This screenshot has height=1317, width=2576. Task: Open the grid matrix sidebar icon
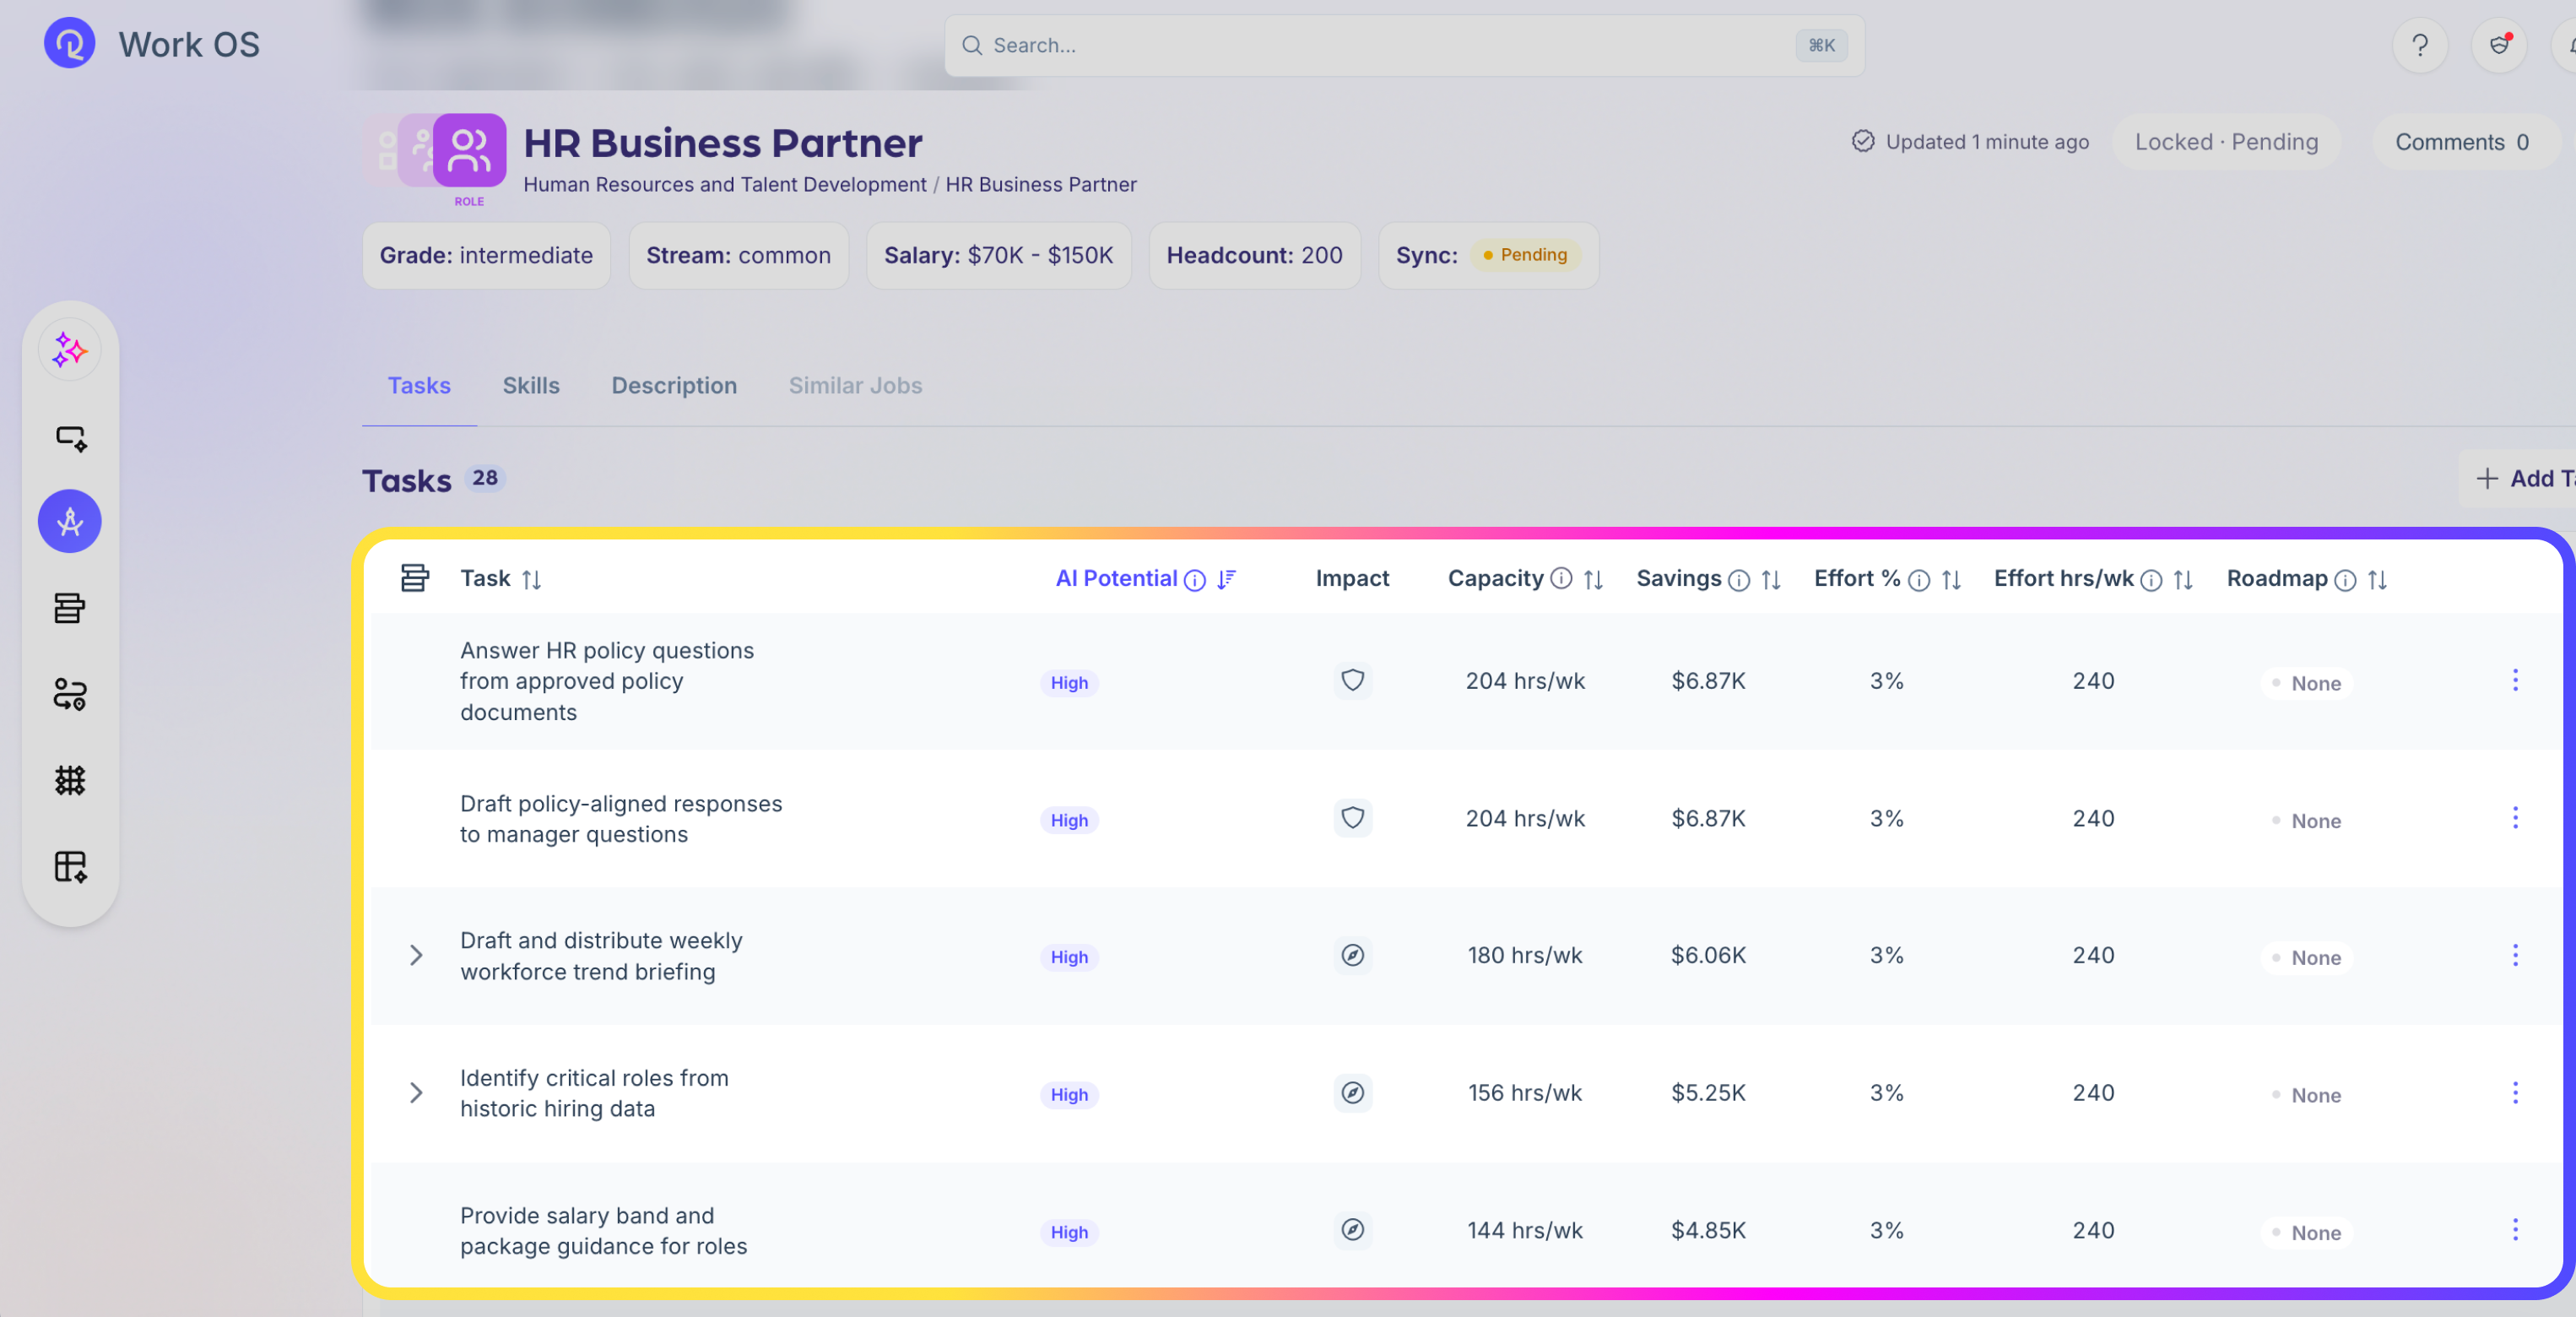click(x=69, y=780)
